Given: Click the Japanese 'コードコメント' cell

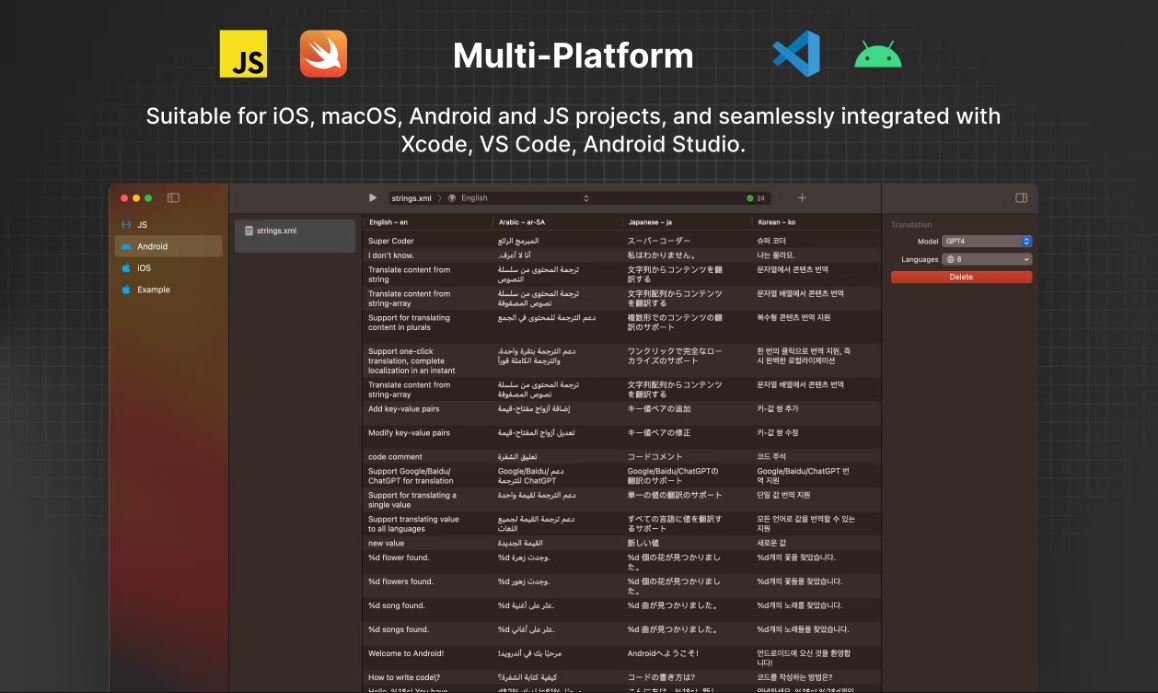Looking at the screenshot, I should 655,457.
